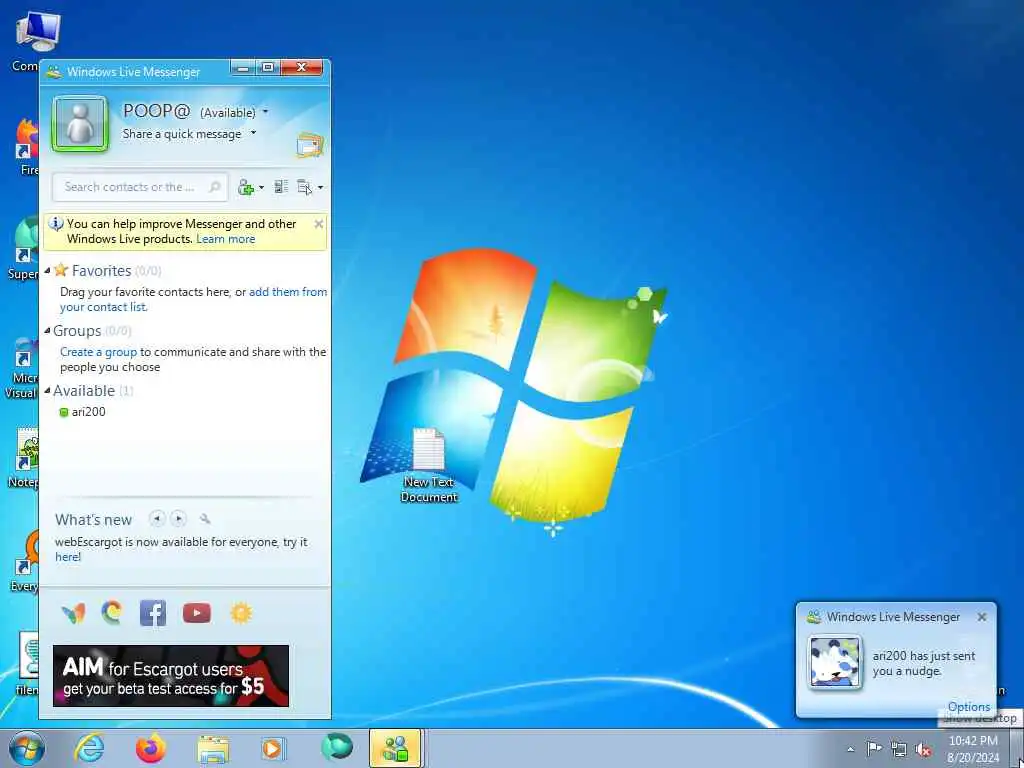Open the YouTube icon in Messenger

click(197, 613)
